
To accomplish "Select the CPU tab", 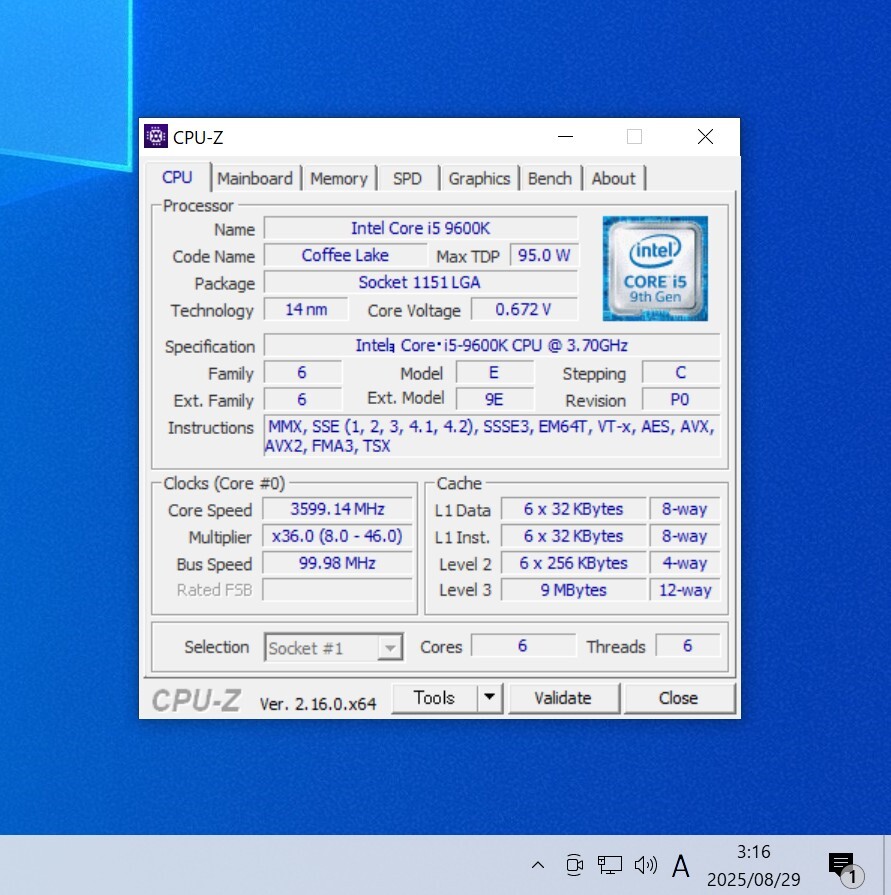I will [x=177, y=178].
